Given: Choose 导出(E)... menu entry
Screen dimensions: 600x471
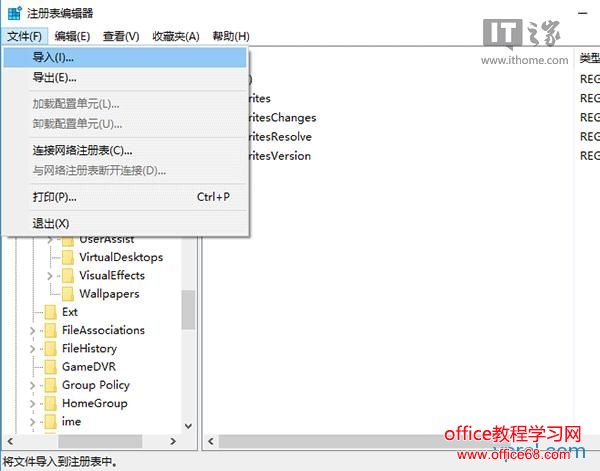Looking at the screenshot, I should coord(125,78).
